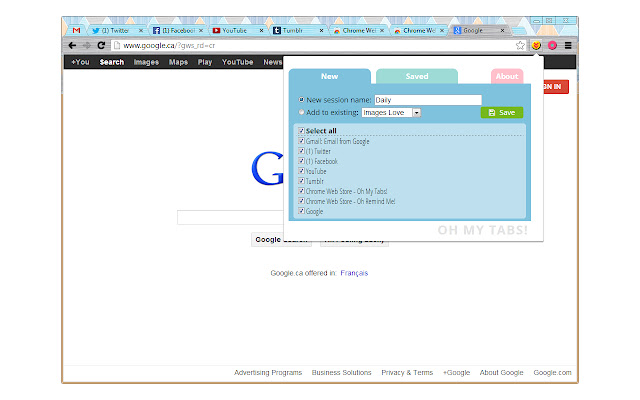640x400 pixels.
Task: Uncheck the YouTube checkbox in the list
Action: [302, 171]
